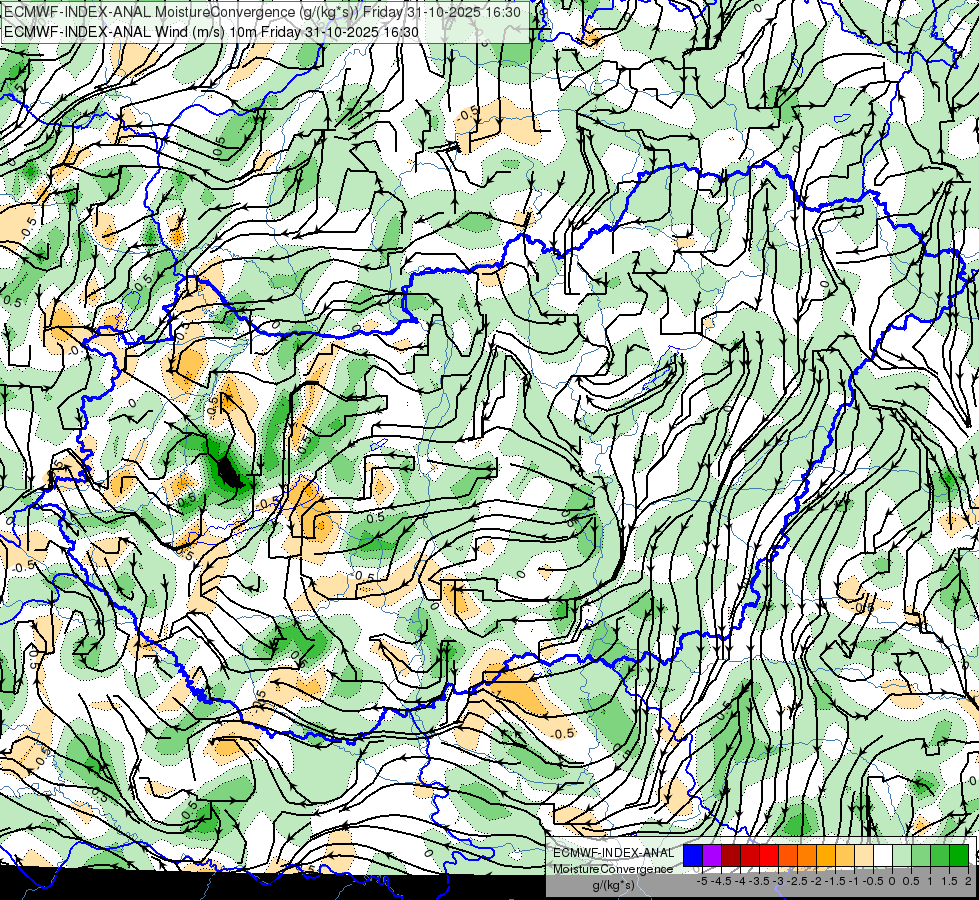
Task: Pick the bright red swatch between -3.5 and -3
Action: tap(769, 856)
